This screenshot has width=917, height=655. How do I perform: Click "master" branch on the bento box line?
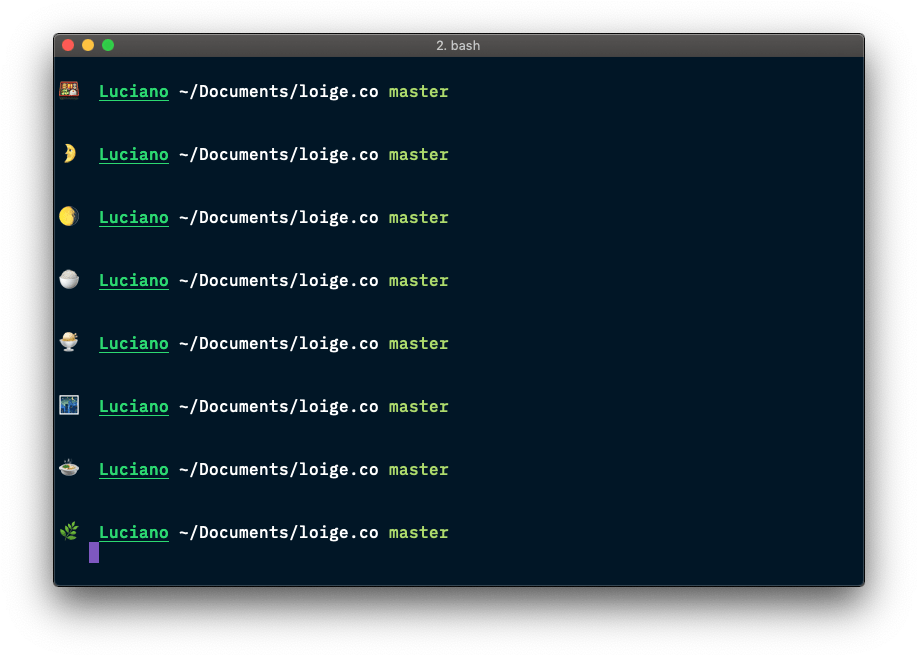tap(419, 92)
